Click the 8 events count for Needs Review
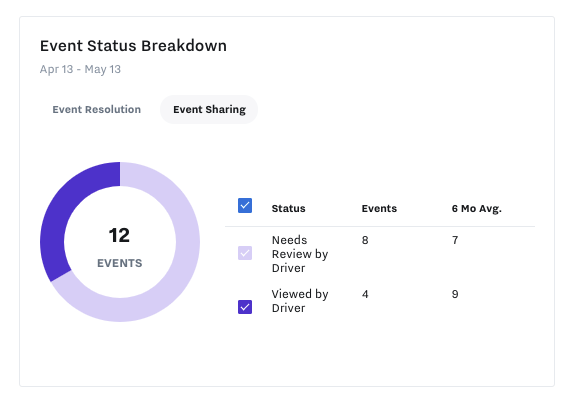 click(365, 240)
